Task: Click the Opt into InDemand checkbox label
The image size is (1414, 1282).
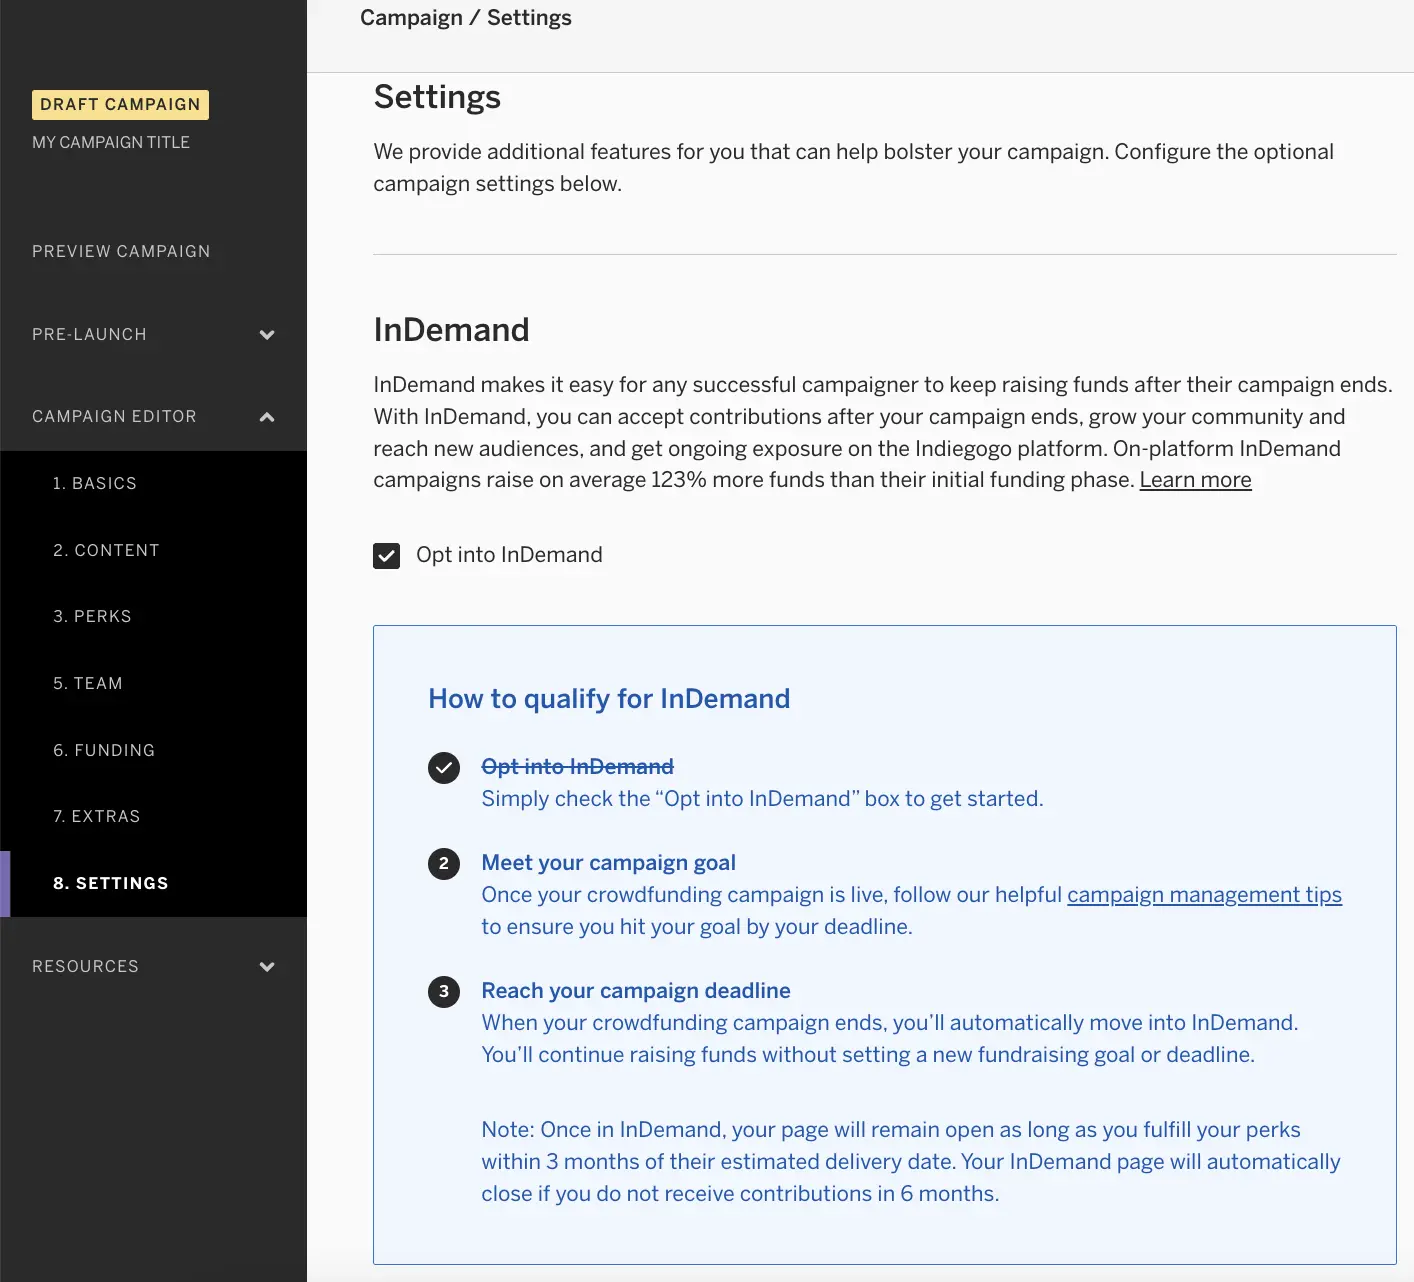Action: click(x=509, y=555)
